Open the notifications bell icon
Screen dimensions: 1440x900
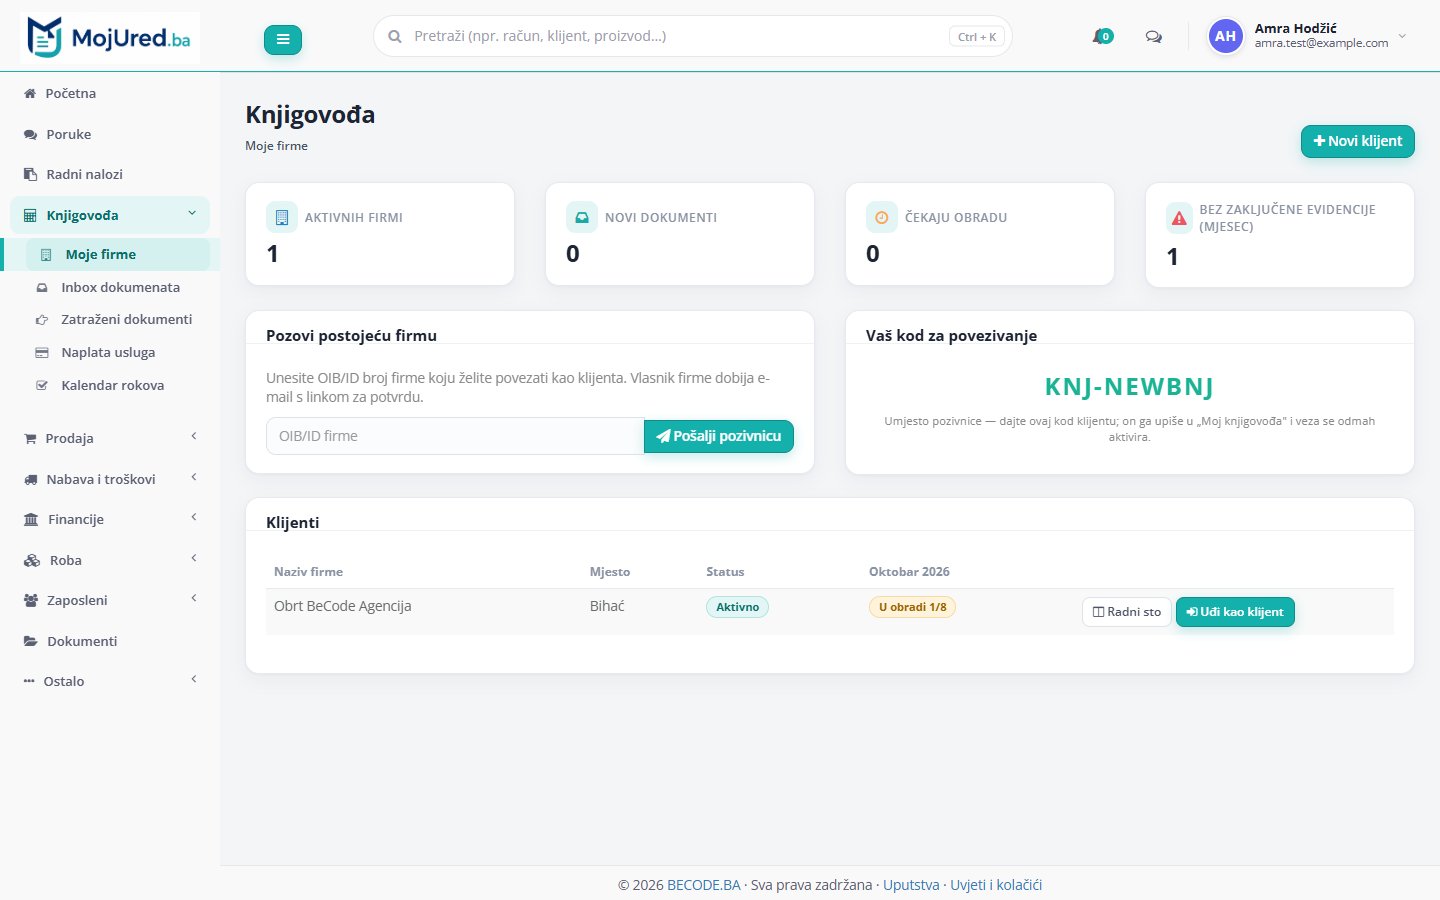[x=1101, y=37]
